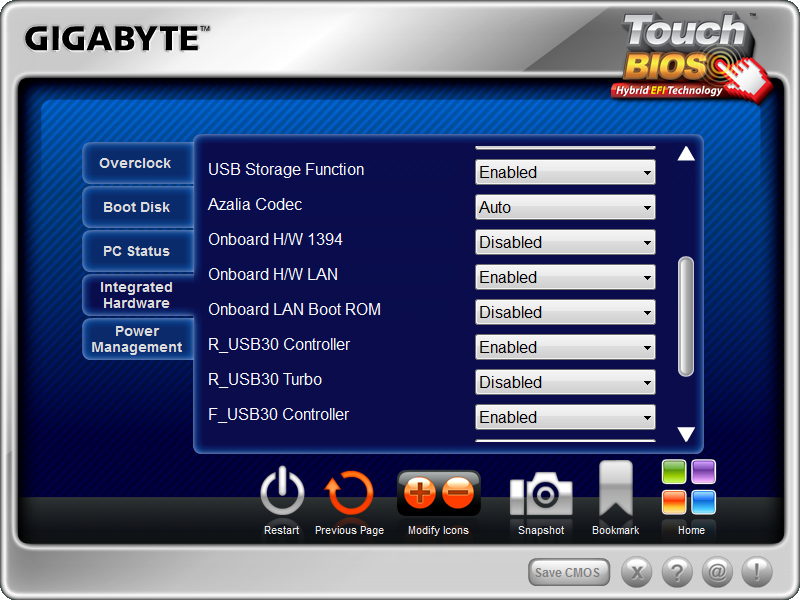Viewport: 800px width, 600px height.
Task: Click the Onboard LAN Boot ROM label
Action: [x=294, y=309]
